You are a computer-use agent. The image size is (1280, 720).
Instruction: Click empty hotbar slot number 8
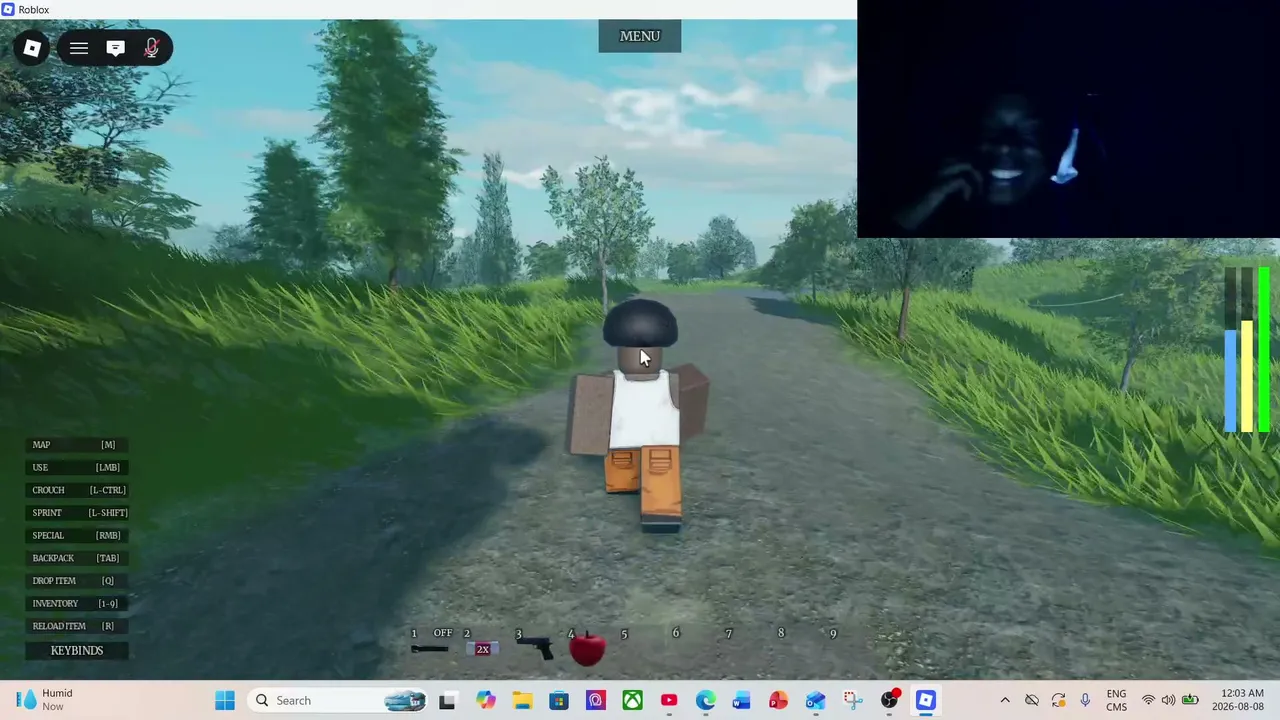pos(797,648)
